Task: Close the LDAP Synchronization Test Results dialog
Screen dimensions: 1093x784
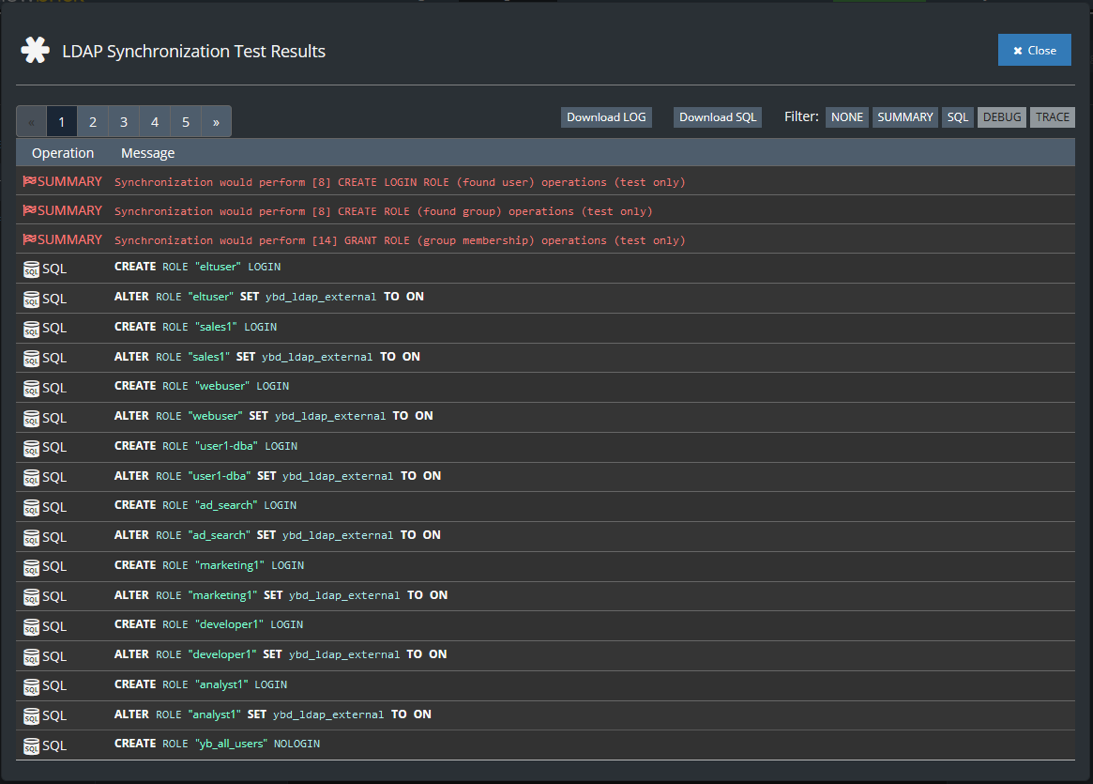Action: pos(1034,50)
